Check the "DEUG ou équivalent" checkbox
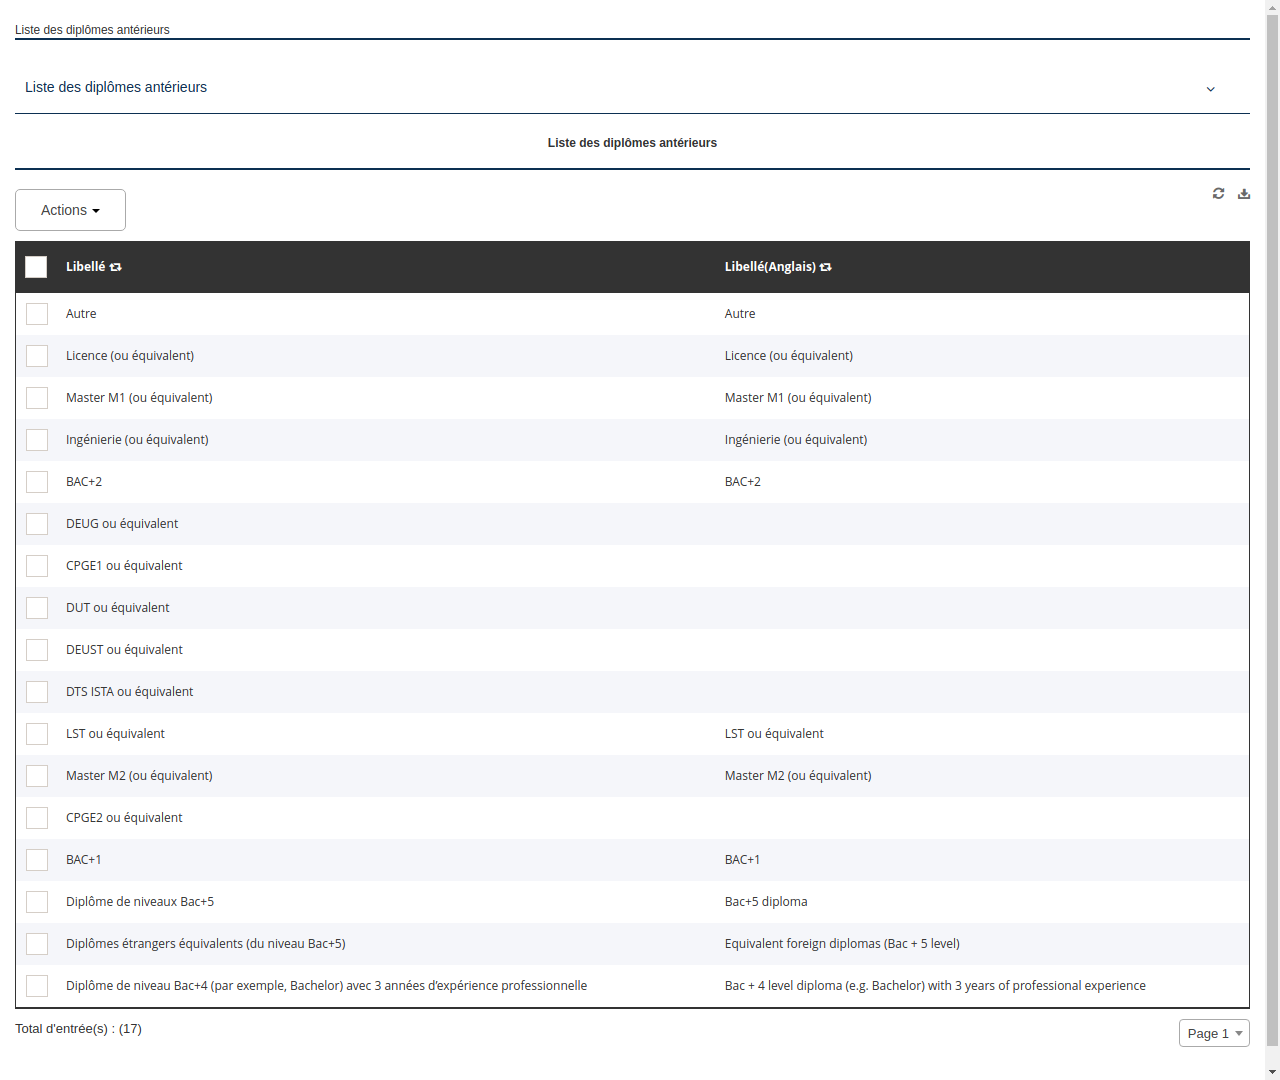The image size is (1280, 1080). (37, 523)
